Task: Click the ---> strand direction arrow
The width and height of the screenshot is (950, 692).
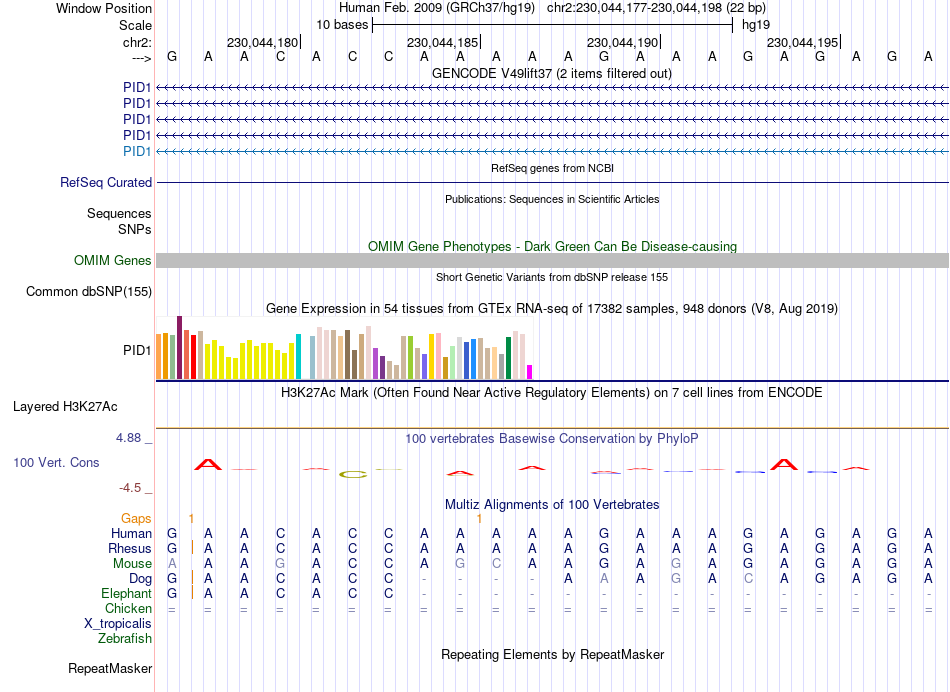Action: tap(141, 59)
